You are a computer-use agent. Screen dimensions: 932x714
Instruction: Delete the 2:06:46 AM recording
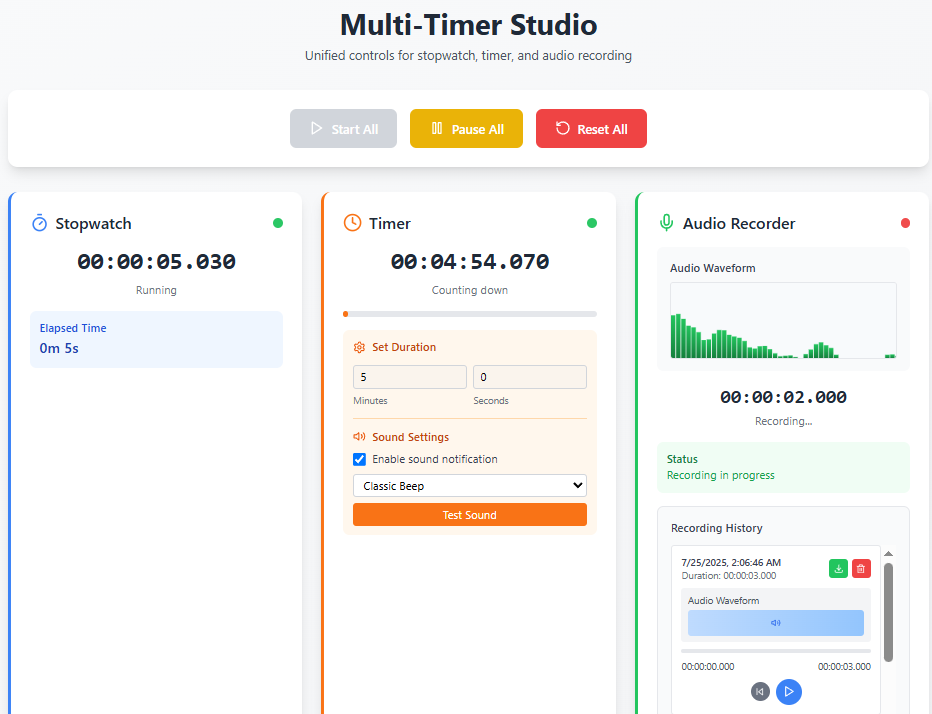[861, 569]
